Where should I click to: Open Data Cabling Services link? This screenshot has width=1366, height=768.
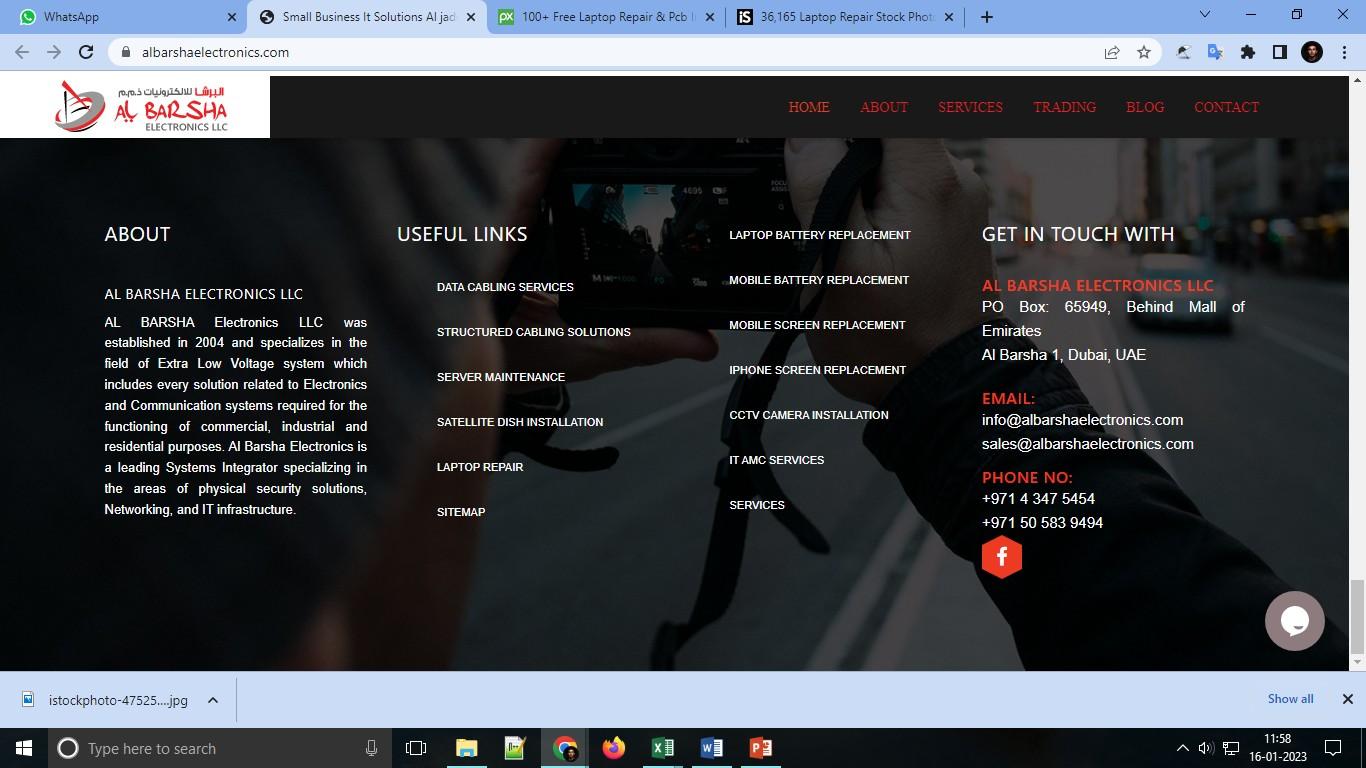(505, 287)
